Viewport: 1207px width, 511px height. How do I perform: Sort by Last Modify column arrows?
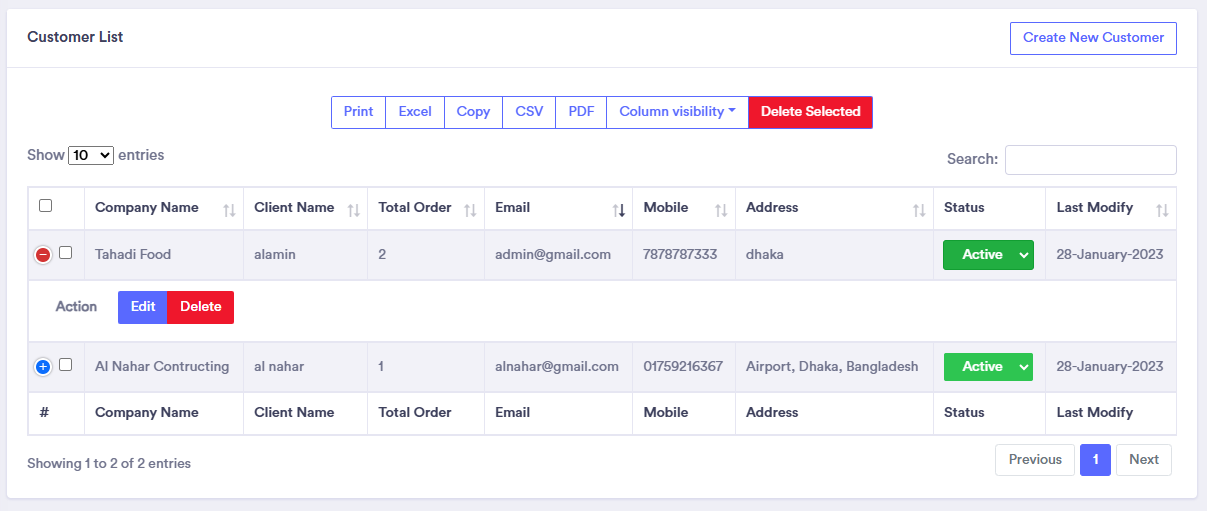click(x=1162, y=210)
